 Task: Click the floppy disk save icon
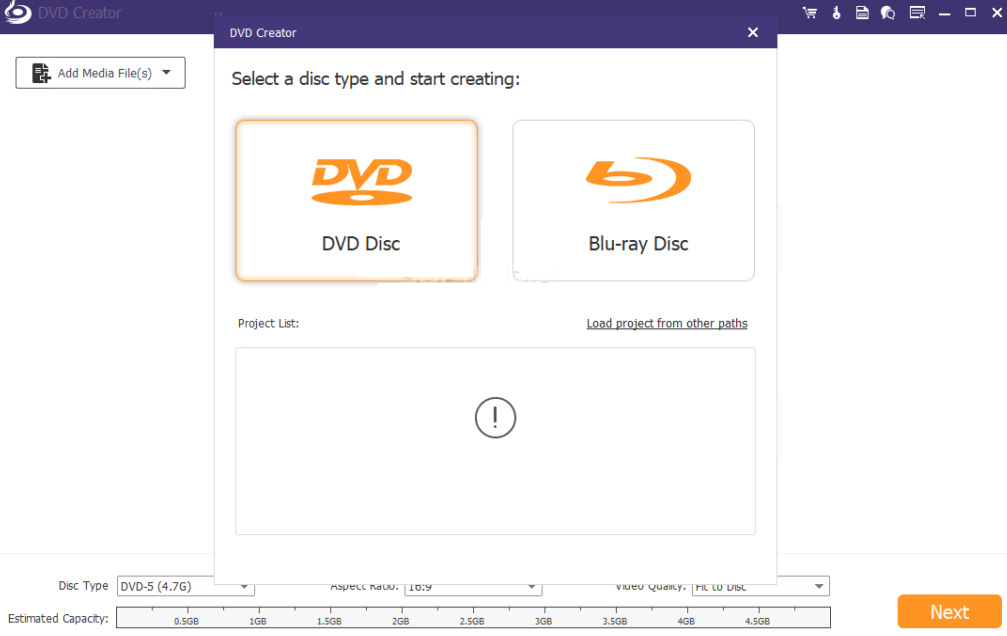click(x=862, y=13)
